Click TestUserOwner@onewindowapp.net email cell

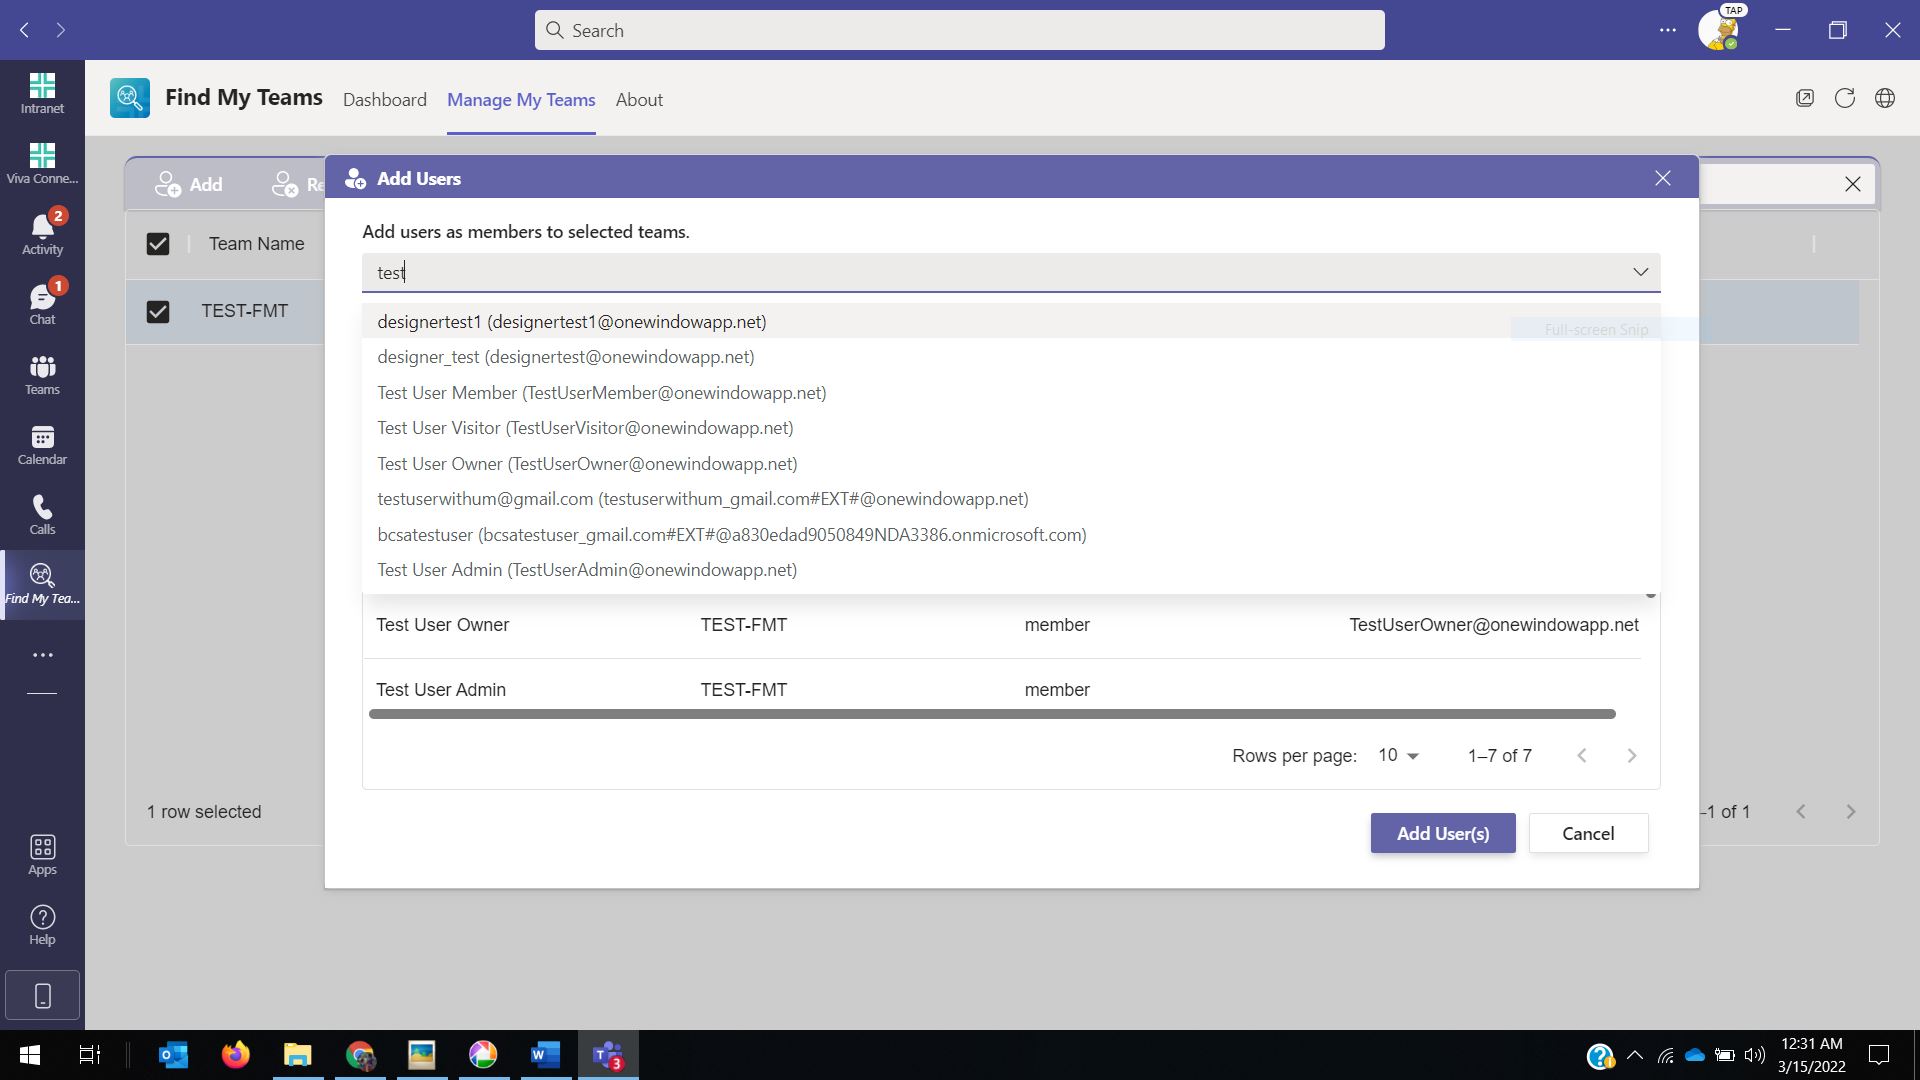coord(1494,625)
